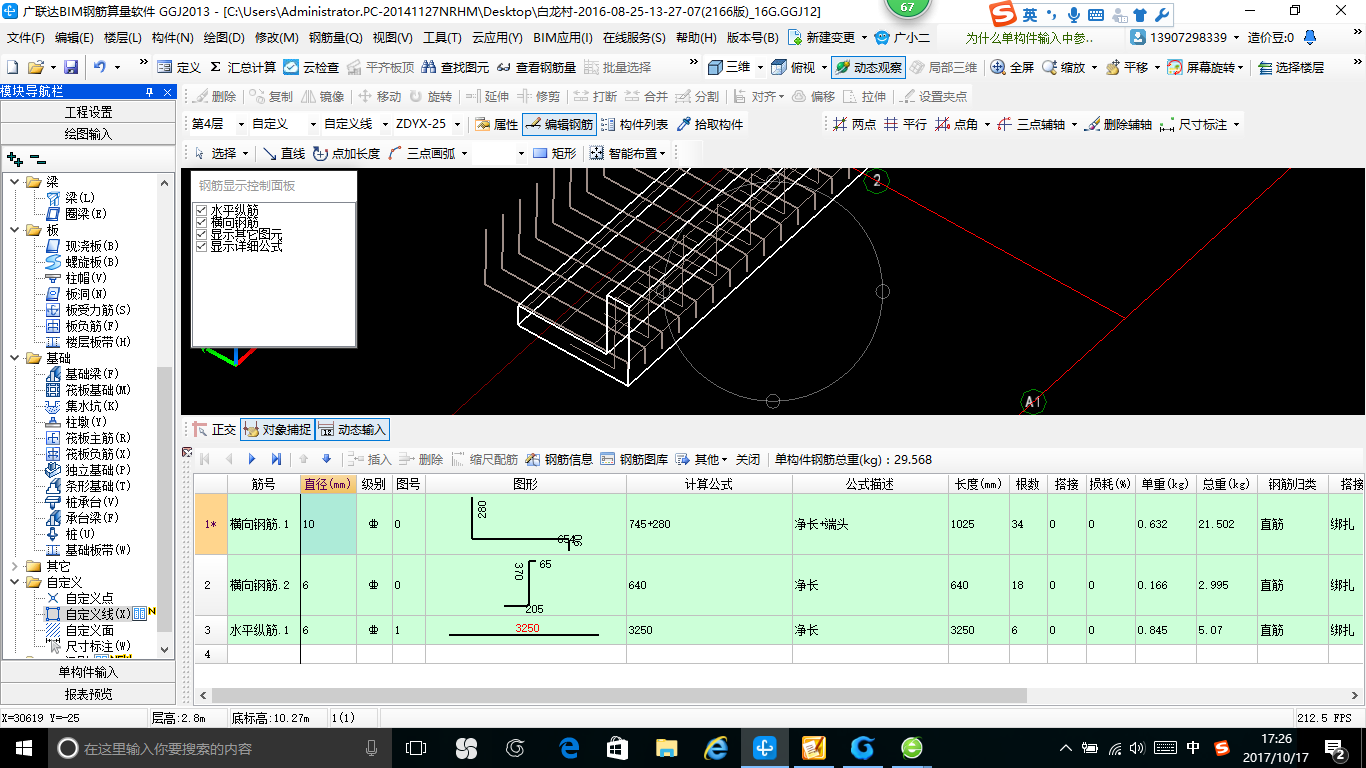Open 钢筋图库 rebar shape library
The width and height of the screenshot is (1366, 768).
point(634,459)
